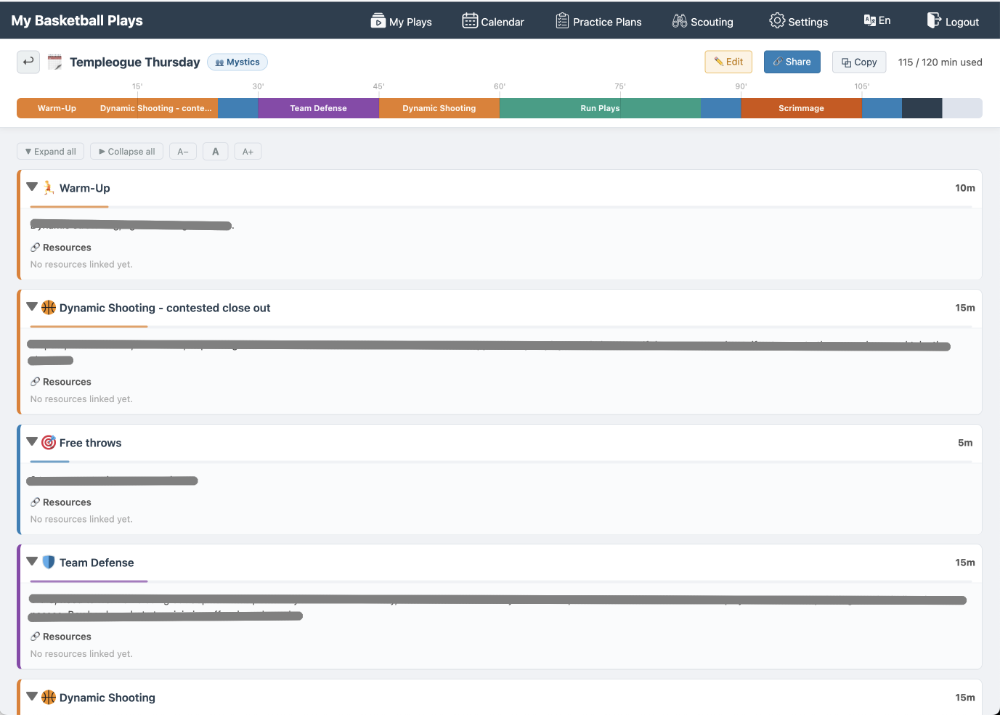
Task: Collapse the Free throws section triangle
Action: [32, 442]
